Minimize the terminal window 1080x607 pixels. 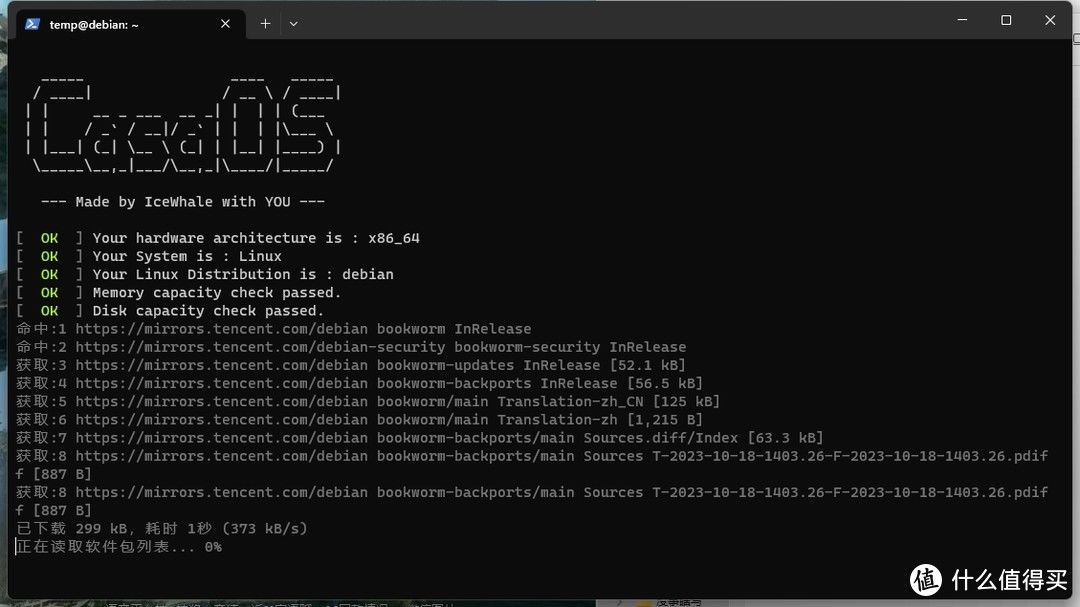point(962,20)
